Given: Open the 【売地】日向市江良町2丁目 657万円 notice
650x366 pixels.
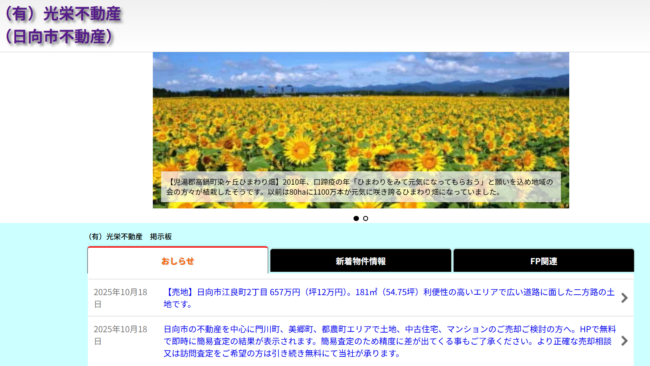Looking at the screenshot, I should pos(389,298).
